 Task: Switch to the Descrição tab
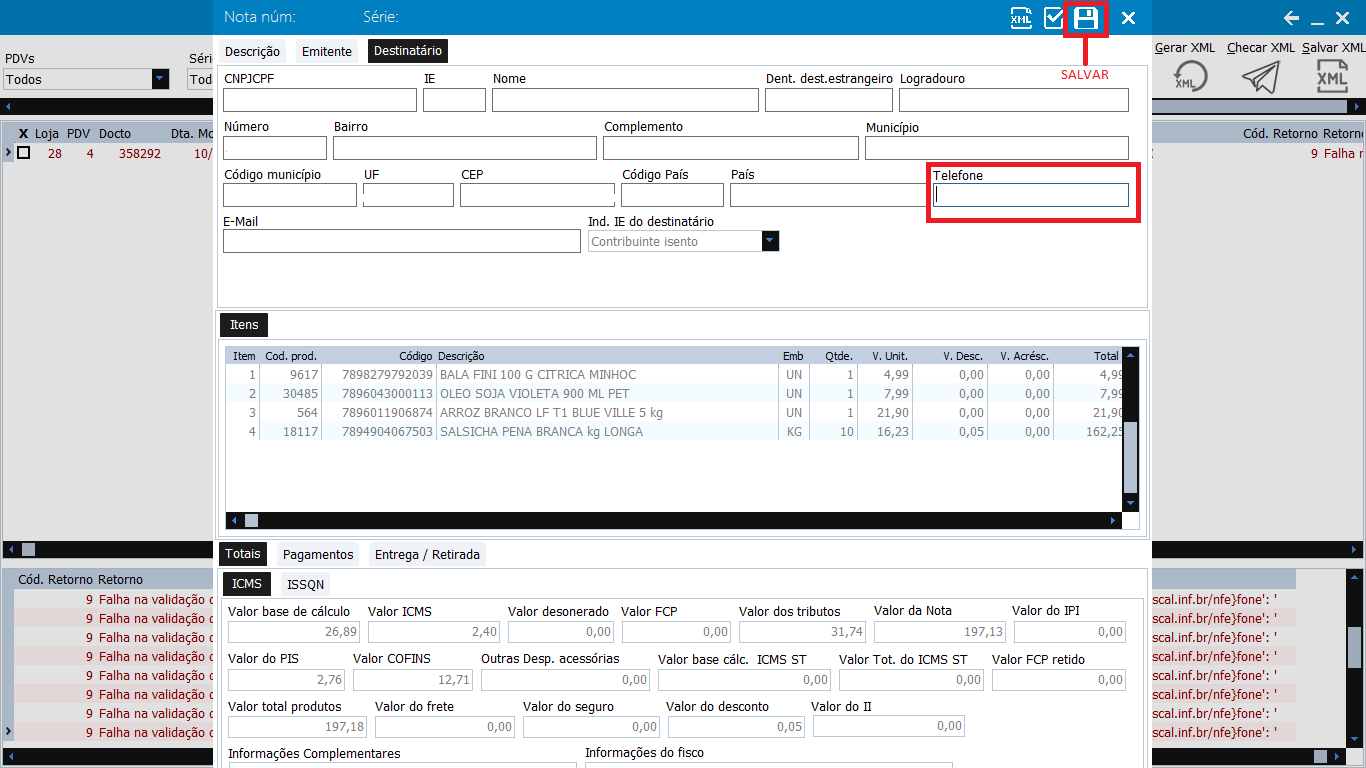(252, 51)
